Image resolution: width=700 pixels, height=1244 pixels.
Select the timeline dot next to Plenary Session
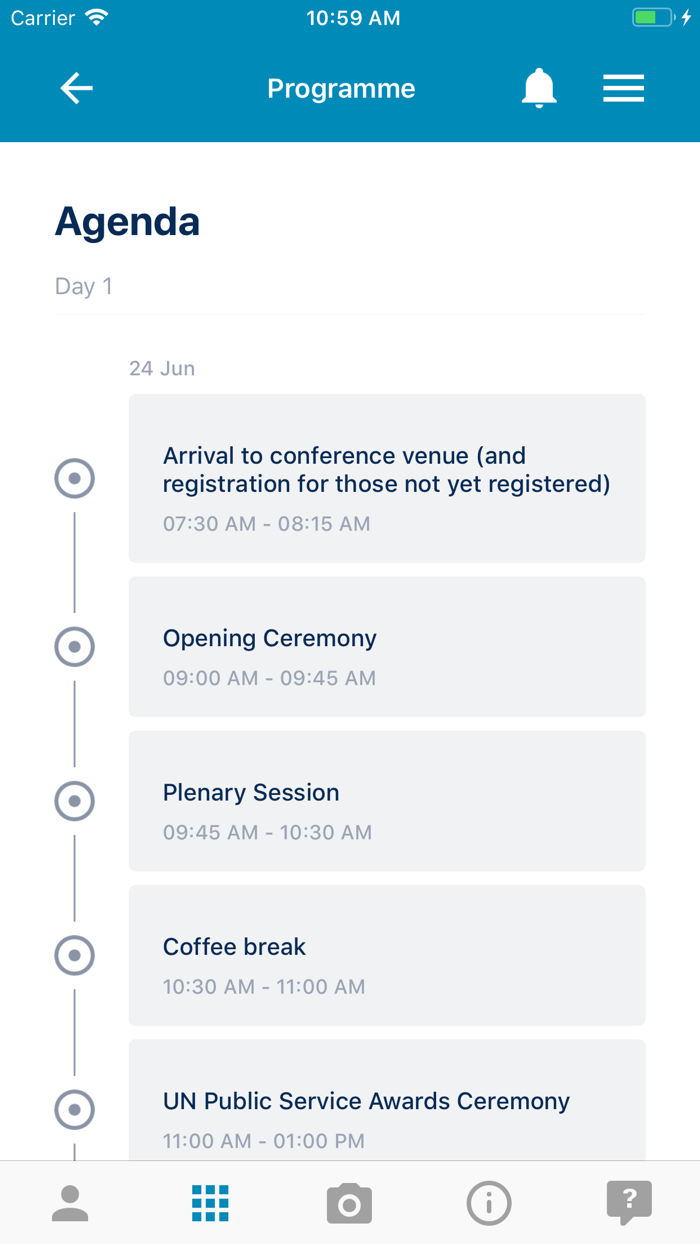click(74, 801)
